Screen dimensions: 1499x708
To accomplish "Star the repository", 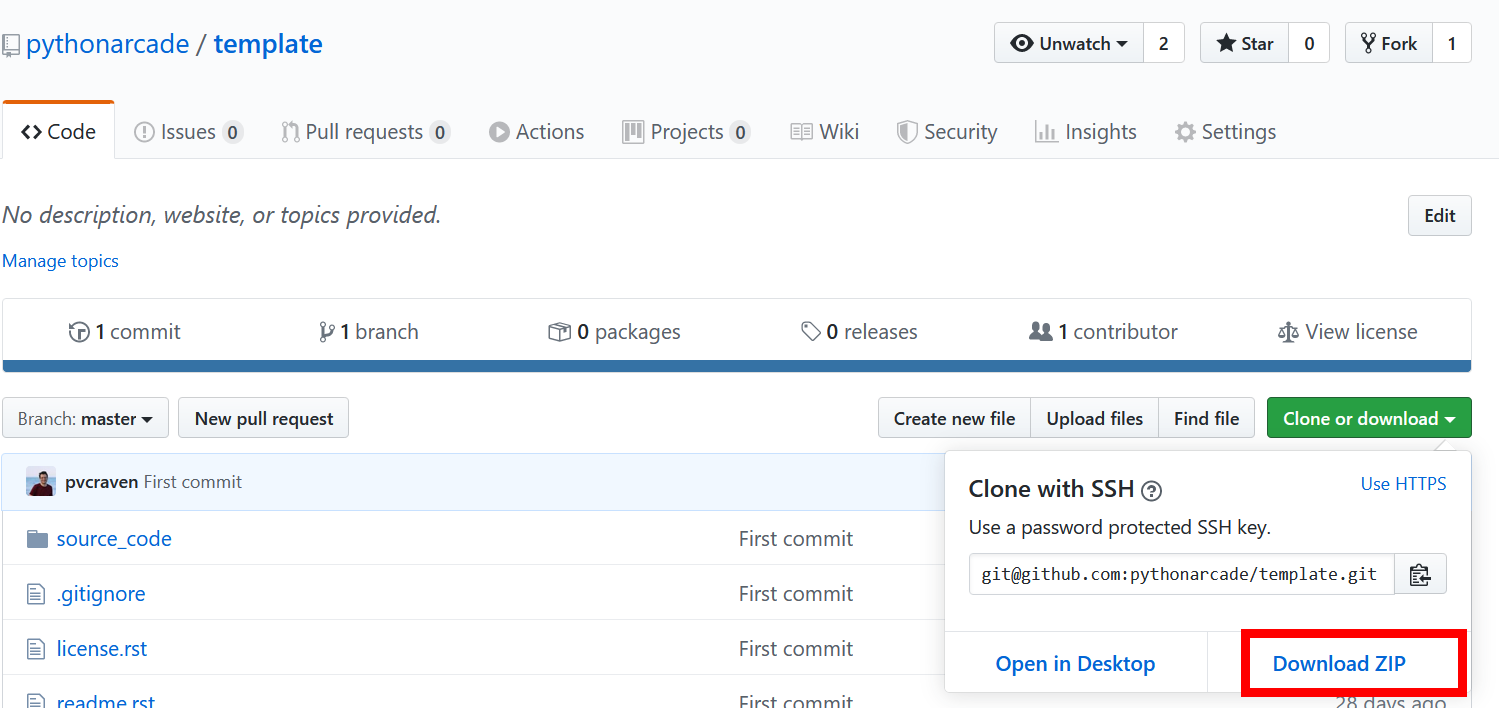I will coord(1244,43).
